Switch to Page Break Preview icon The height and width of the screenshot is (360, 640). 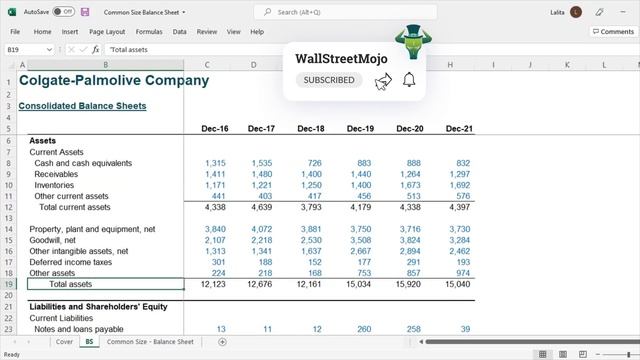point(583,354)
